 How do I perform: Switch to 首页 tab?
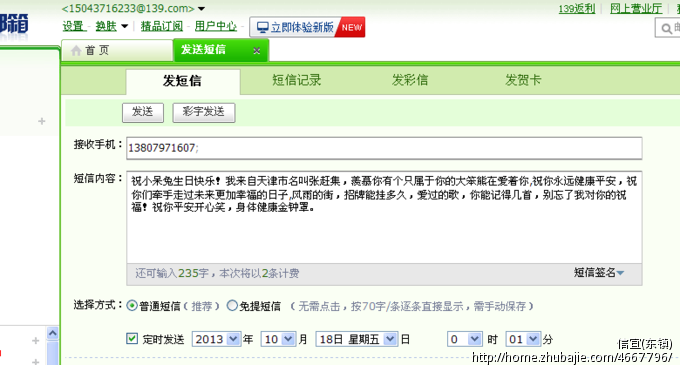tap(117, 50)
